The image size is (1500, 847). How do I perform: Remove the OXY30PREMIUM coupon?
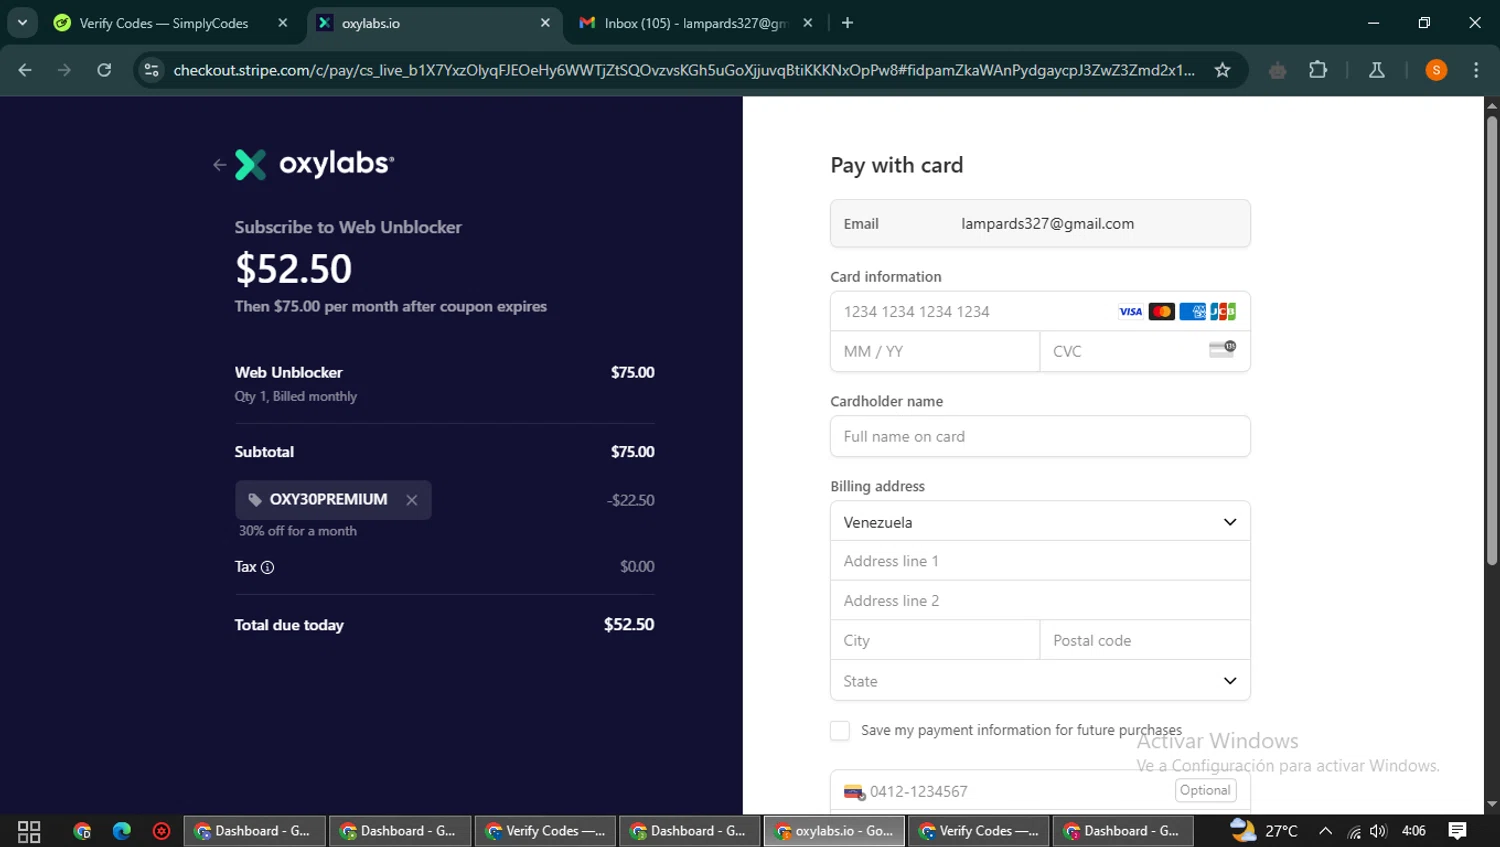411,500
